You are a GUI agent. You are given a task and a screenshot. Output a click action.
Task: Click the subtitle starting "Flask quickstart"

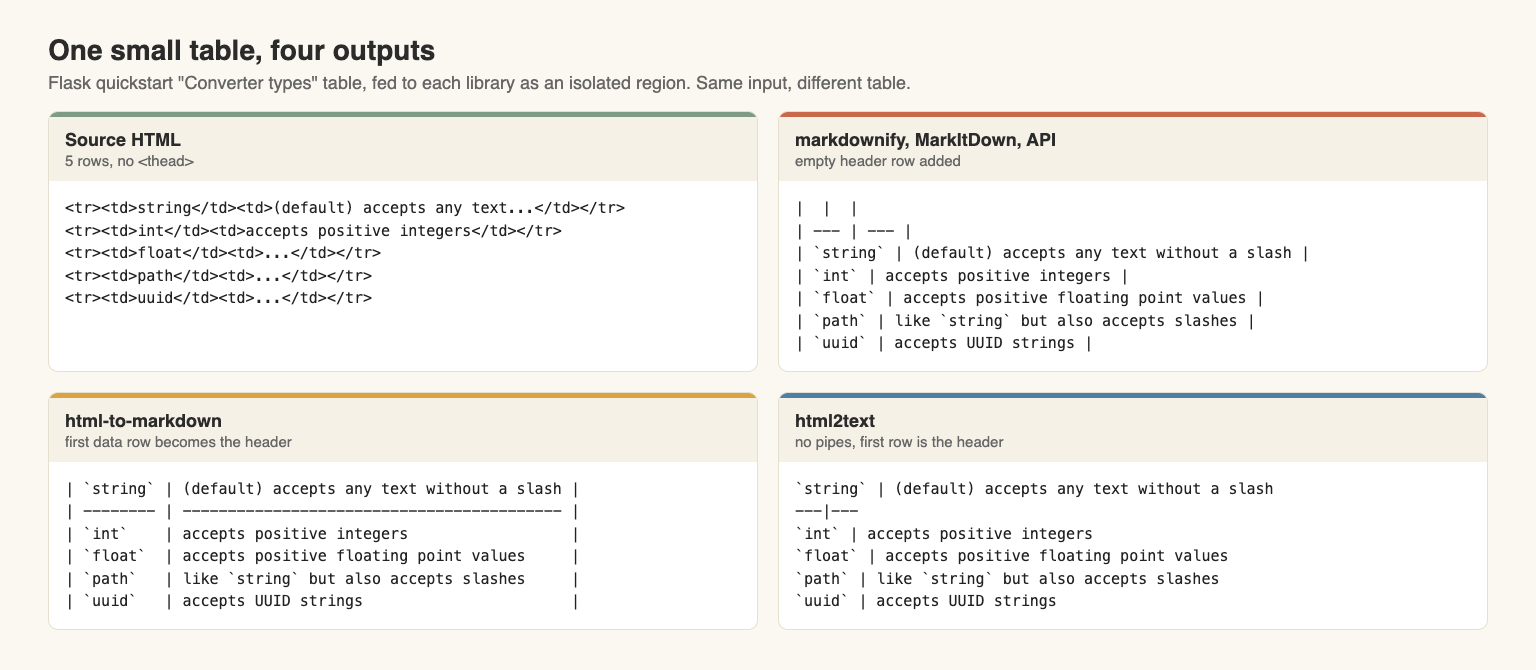(x=479, y=83)
